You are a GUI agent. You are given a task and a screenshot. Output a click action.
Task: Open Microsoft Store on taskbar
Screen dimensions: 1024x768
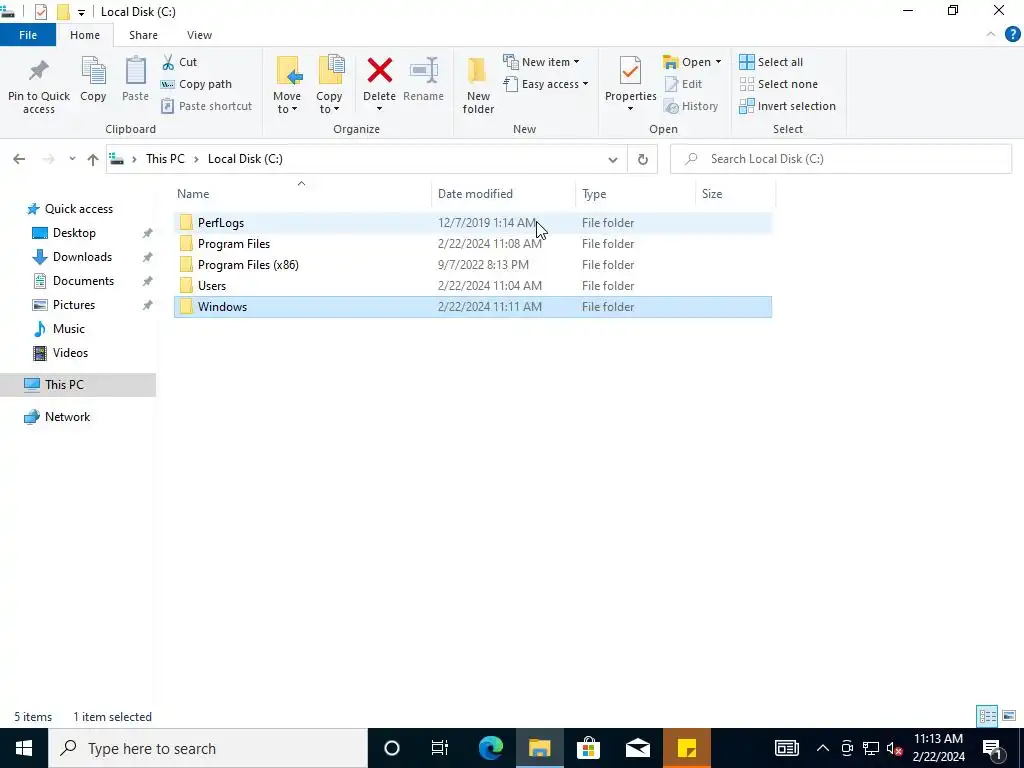coord(588,748)
